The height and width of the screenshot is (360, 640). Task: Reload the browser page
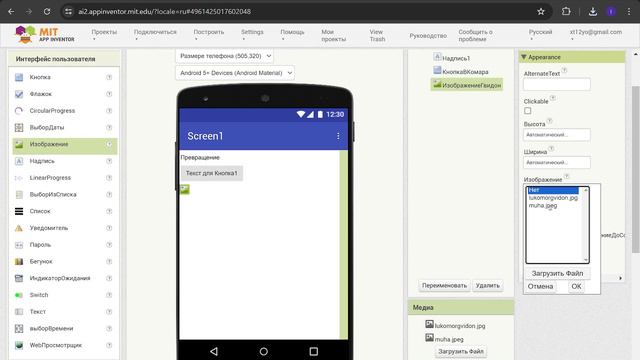[x=47, y=11]
